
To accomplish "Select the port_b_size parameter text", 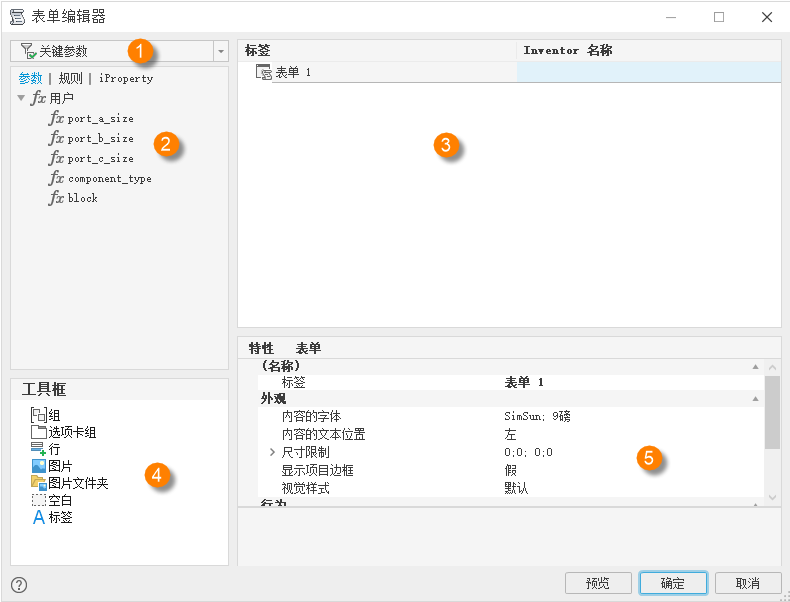I will 101,139.
